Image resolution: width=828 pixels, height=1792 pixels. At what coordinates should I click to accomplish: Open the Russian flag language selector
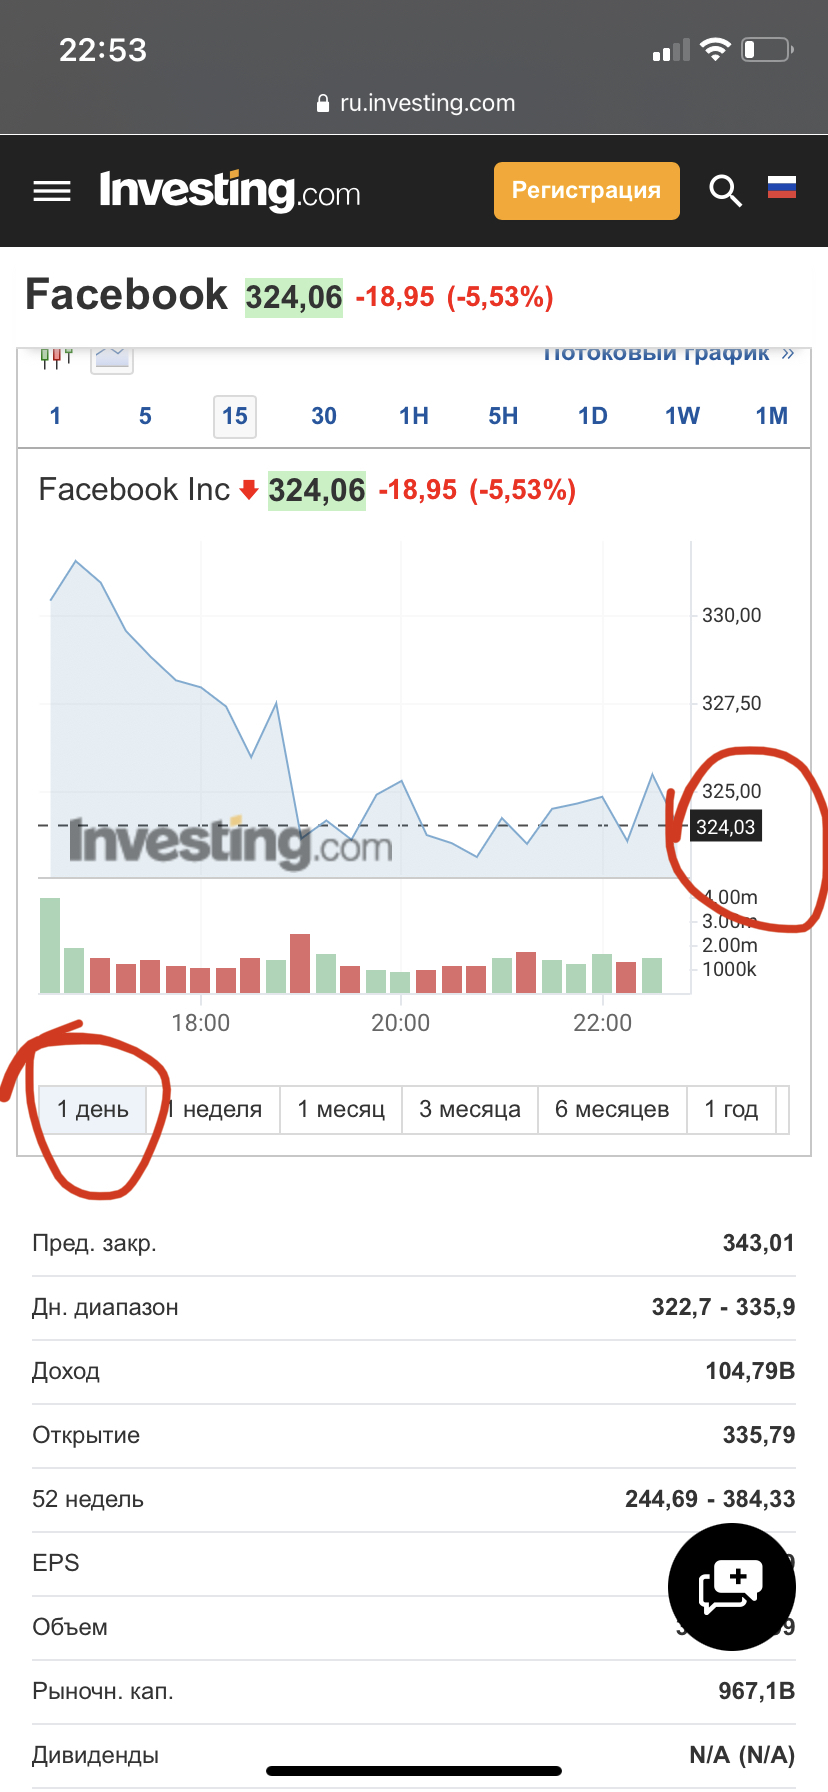pos(781,187)
